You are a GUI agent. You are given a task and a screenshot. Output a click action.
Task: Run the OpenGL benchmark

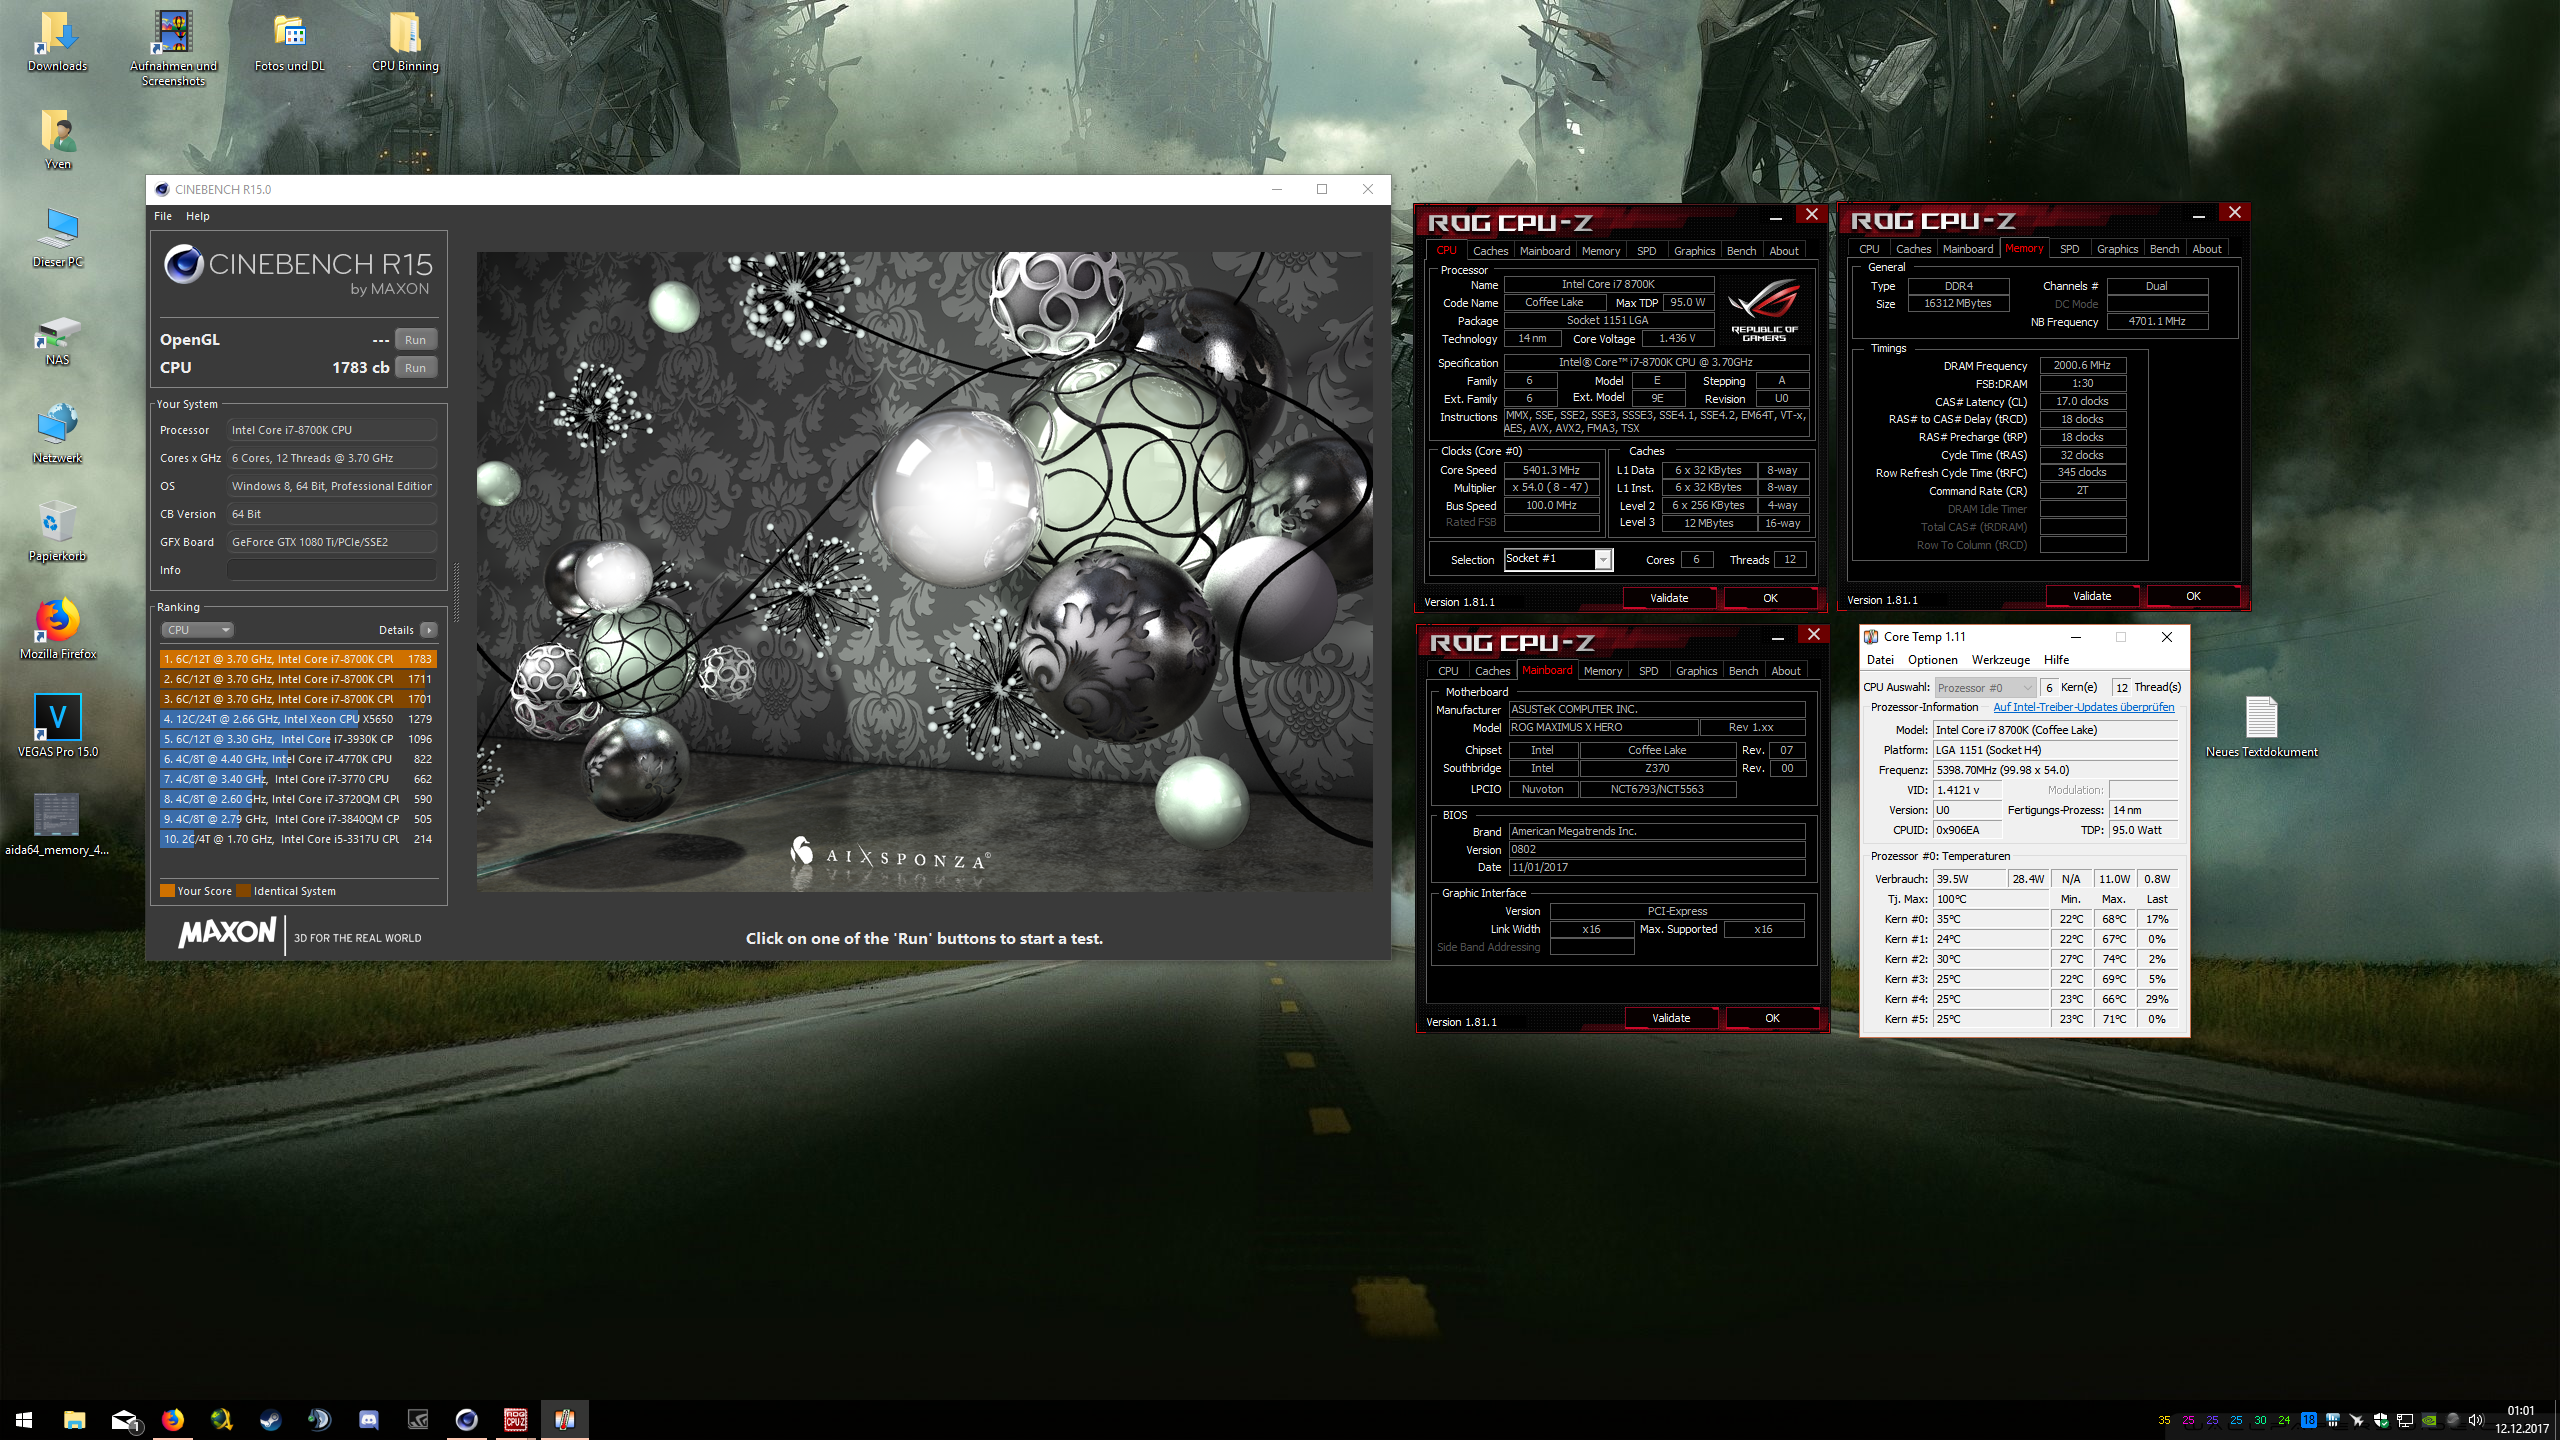415,340
